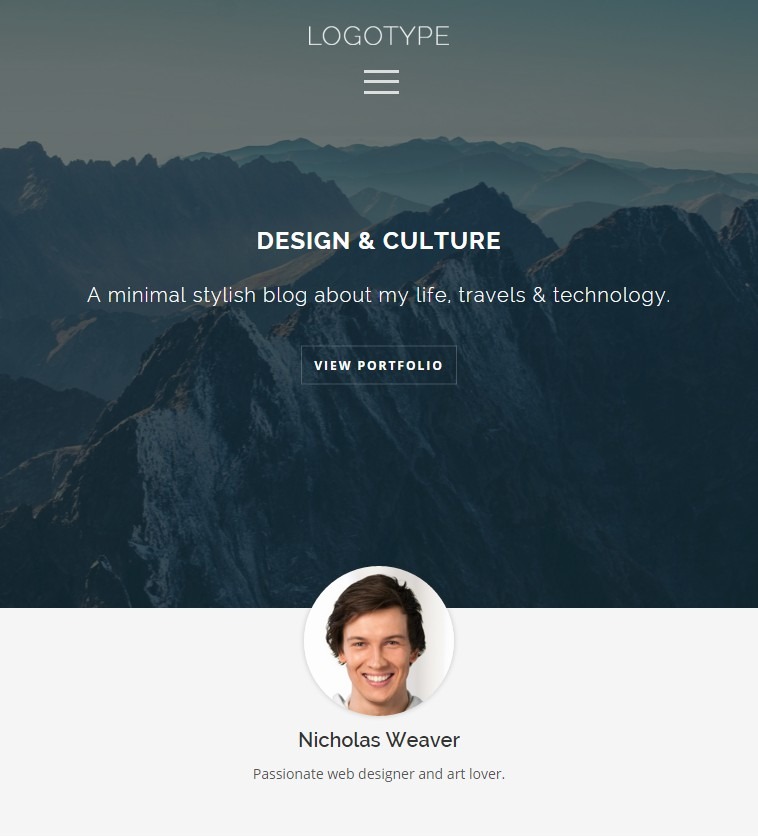Click the word DESIGN in the headline
The width and height of the screenshot is (758, 836).
click(303, 241)
